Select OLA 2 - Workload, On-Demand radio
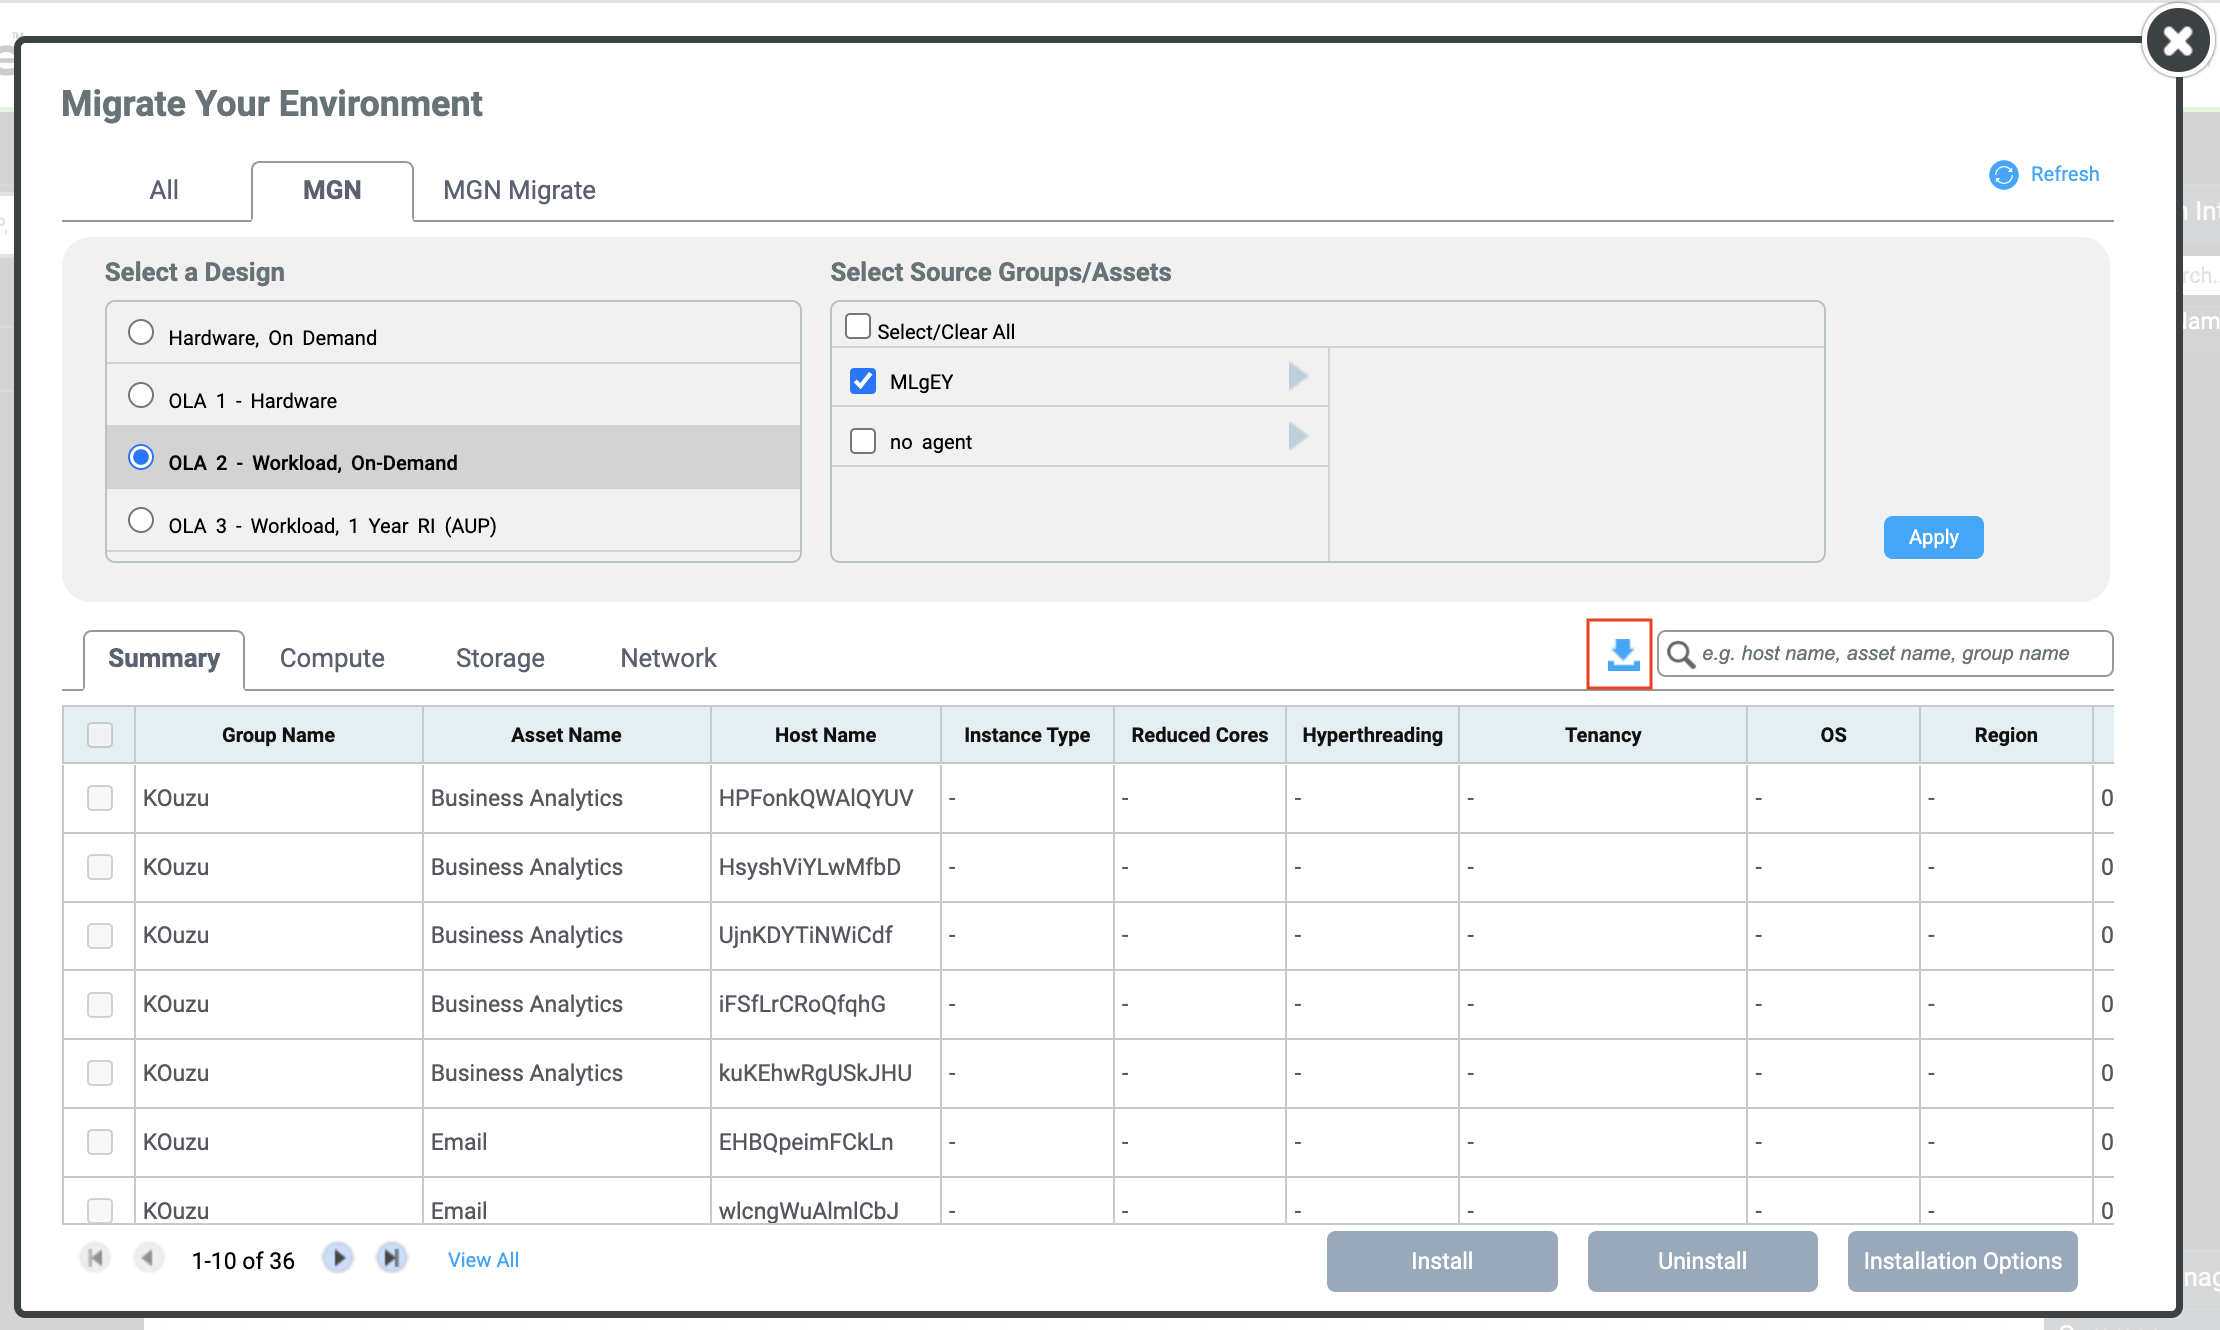2220x1330 pixels. point(141,457)
